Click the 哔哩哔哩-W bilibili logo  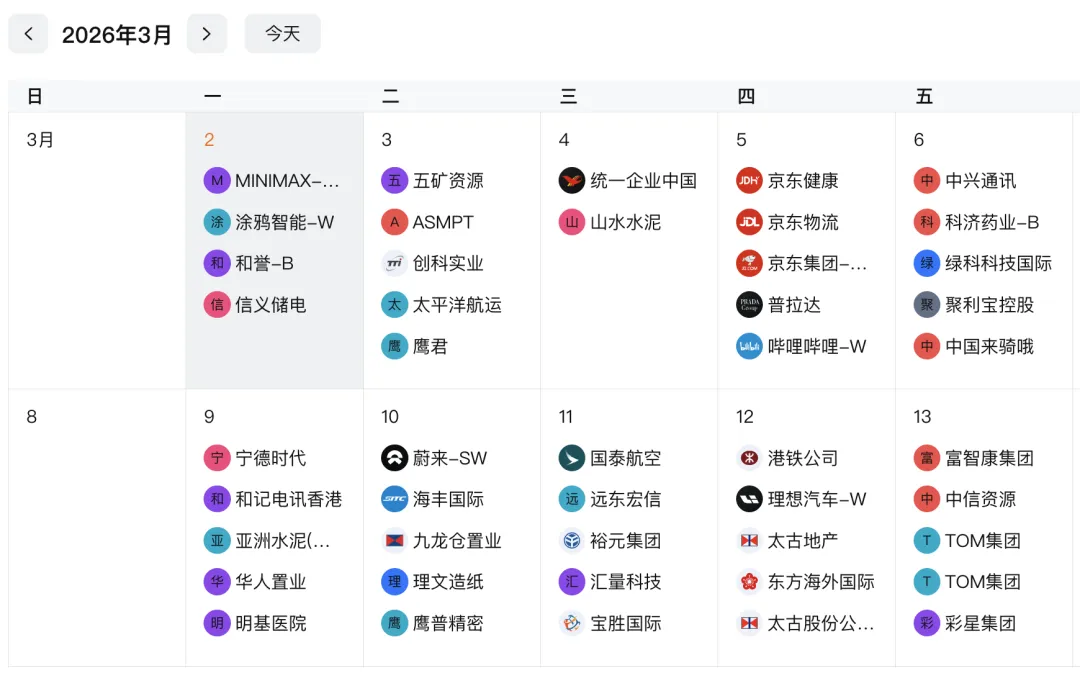749,346
